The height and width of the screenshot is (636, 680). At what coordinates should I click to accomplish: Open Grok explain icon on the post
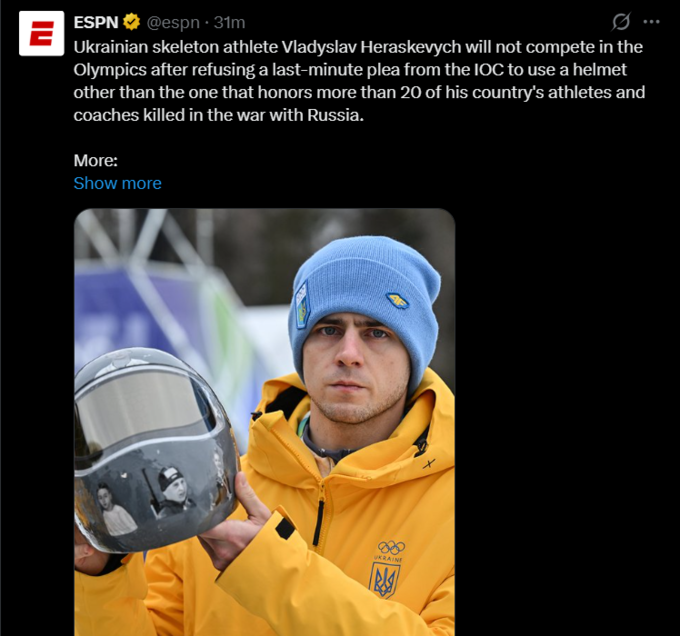(621, 22)
